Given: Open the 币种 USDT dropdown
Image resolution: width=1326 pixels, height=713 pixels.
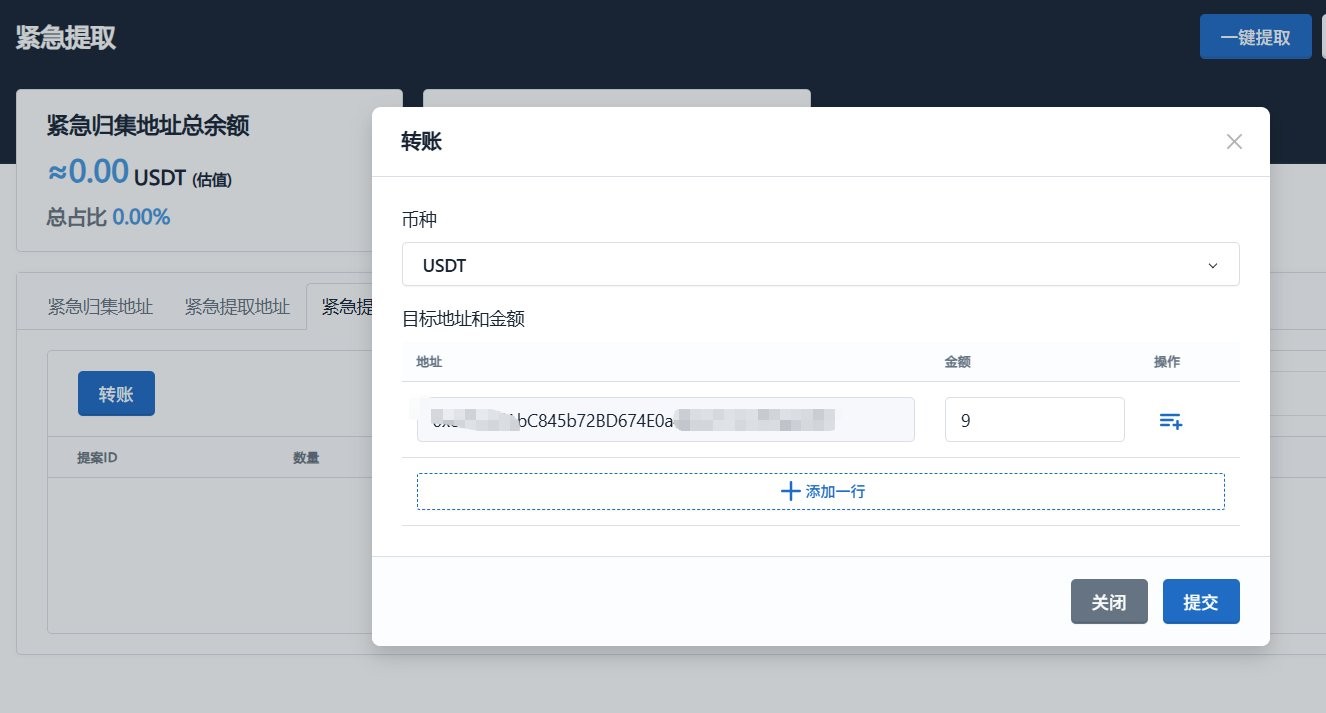Looking at the screenshot, I should 820,266.
